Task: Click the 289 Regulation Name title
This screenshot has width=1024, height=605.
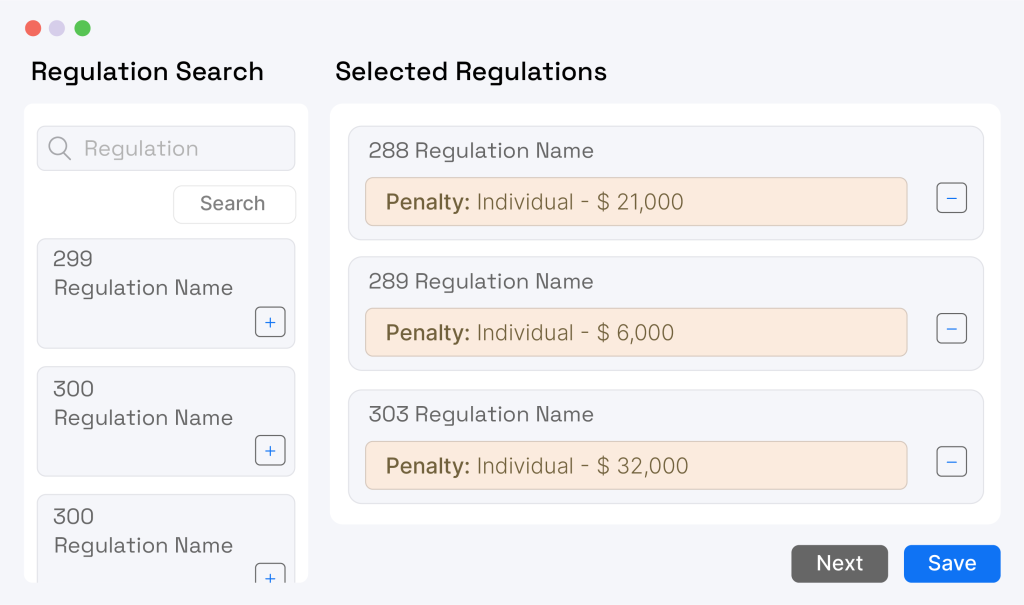Action: click(x=481, y=282)
